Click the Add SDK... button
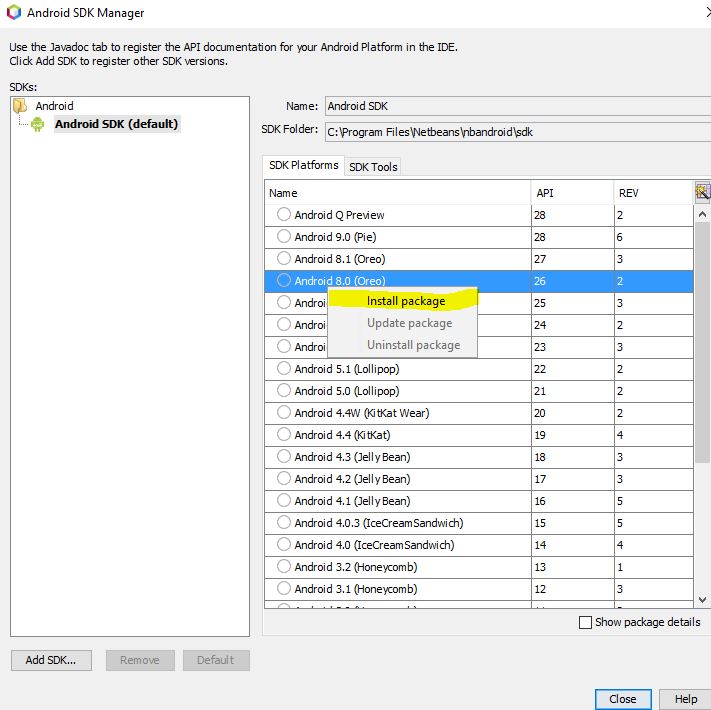711x710 pixels. (51, 660)
